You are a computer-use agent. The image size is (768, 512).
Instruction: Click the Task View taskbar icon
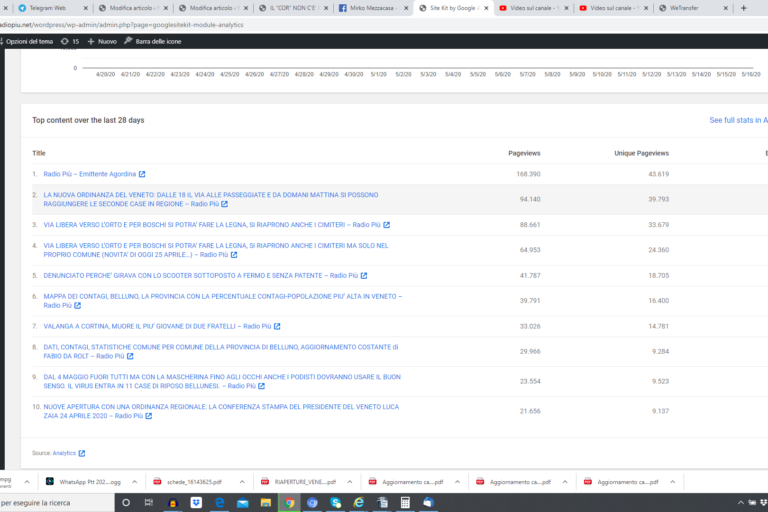click(149, 503)
